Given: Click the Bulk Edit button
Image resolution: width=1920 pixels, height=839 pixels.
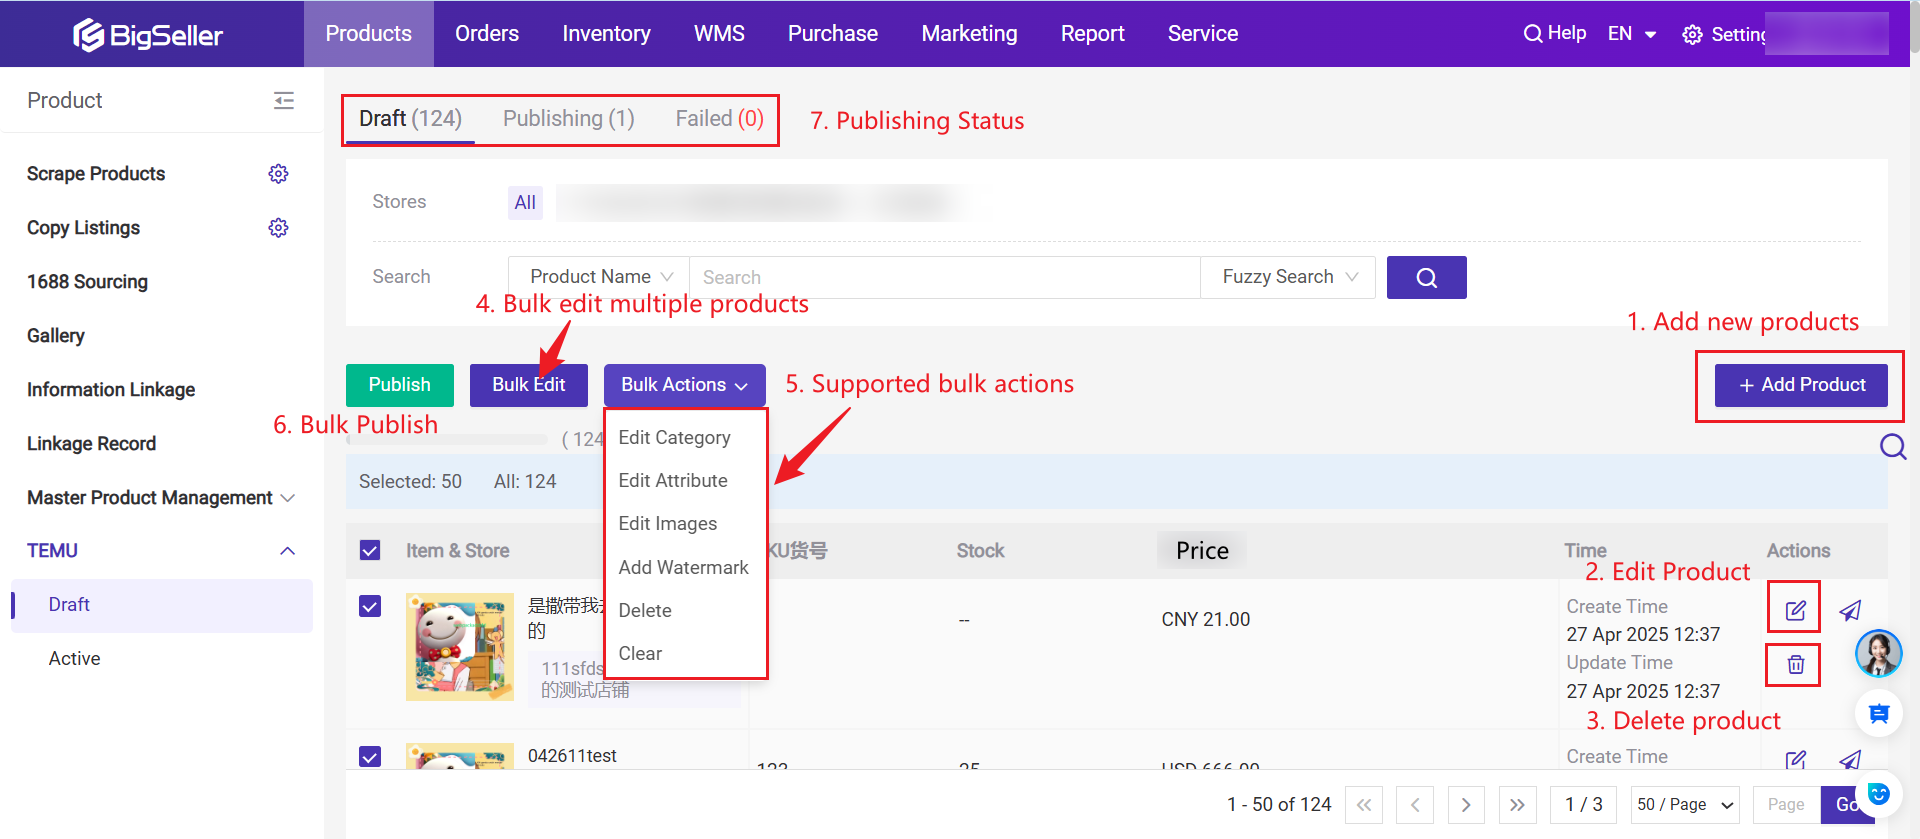Looking at the screenshot, I should coord(529,385).
